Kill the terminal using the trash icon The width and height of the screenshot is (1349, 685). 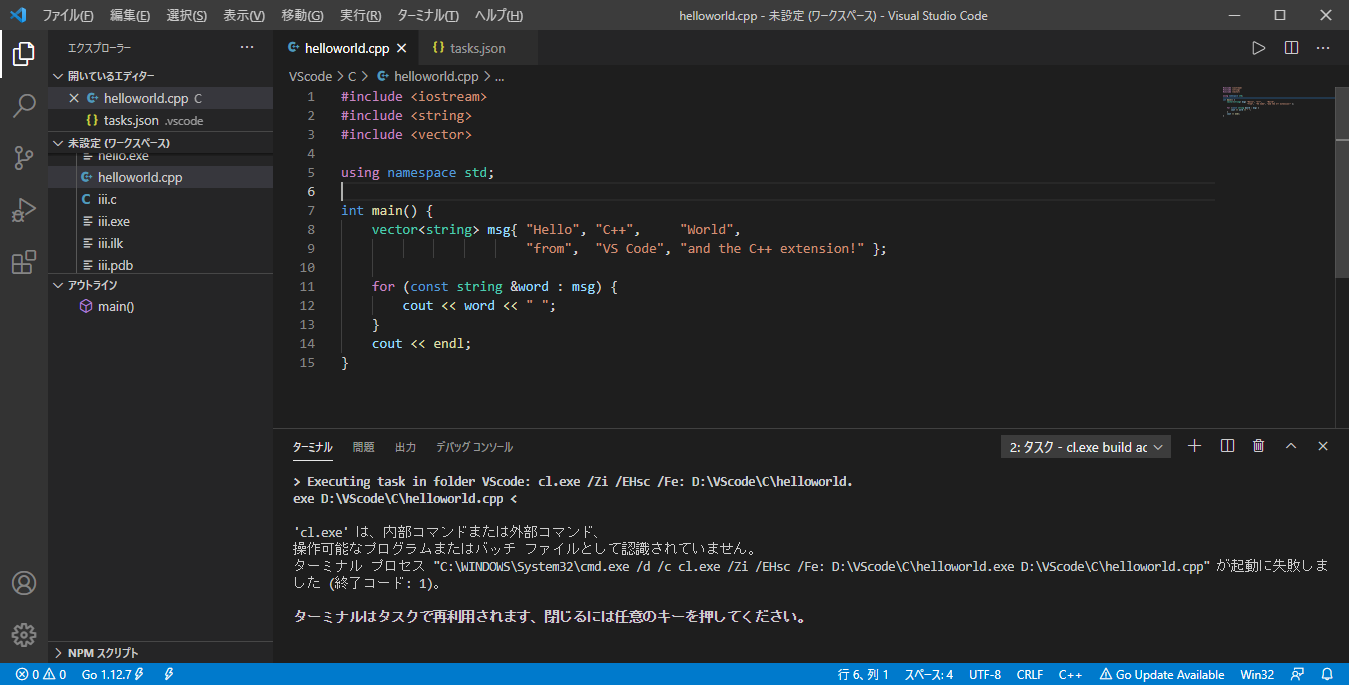click(1258, 446)
